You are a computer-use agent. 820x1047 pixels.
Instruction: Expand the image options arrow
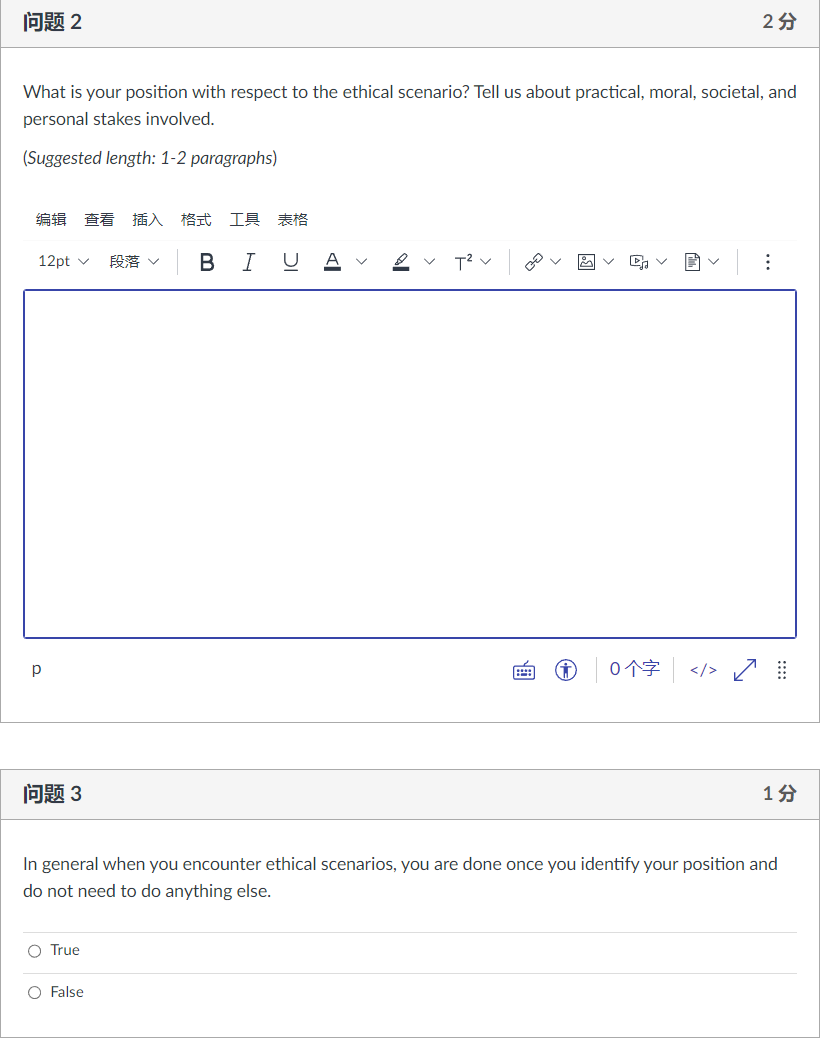608,262
